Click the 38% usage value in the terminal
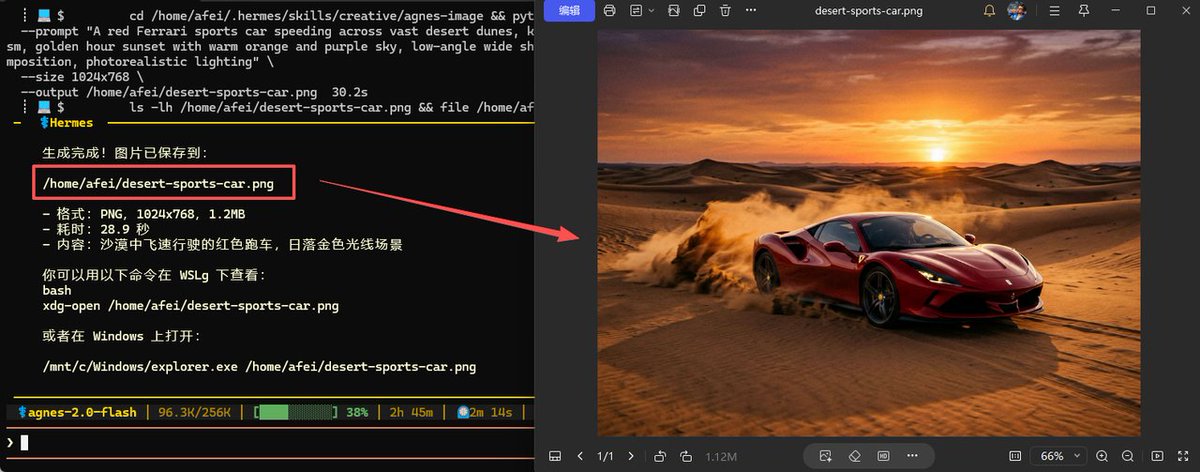The image size is (1200, 472). pyautogui.click(x=357, y=412)
